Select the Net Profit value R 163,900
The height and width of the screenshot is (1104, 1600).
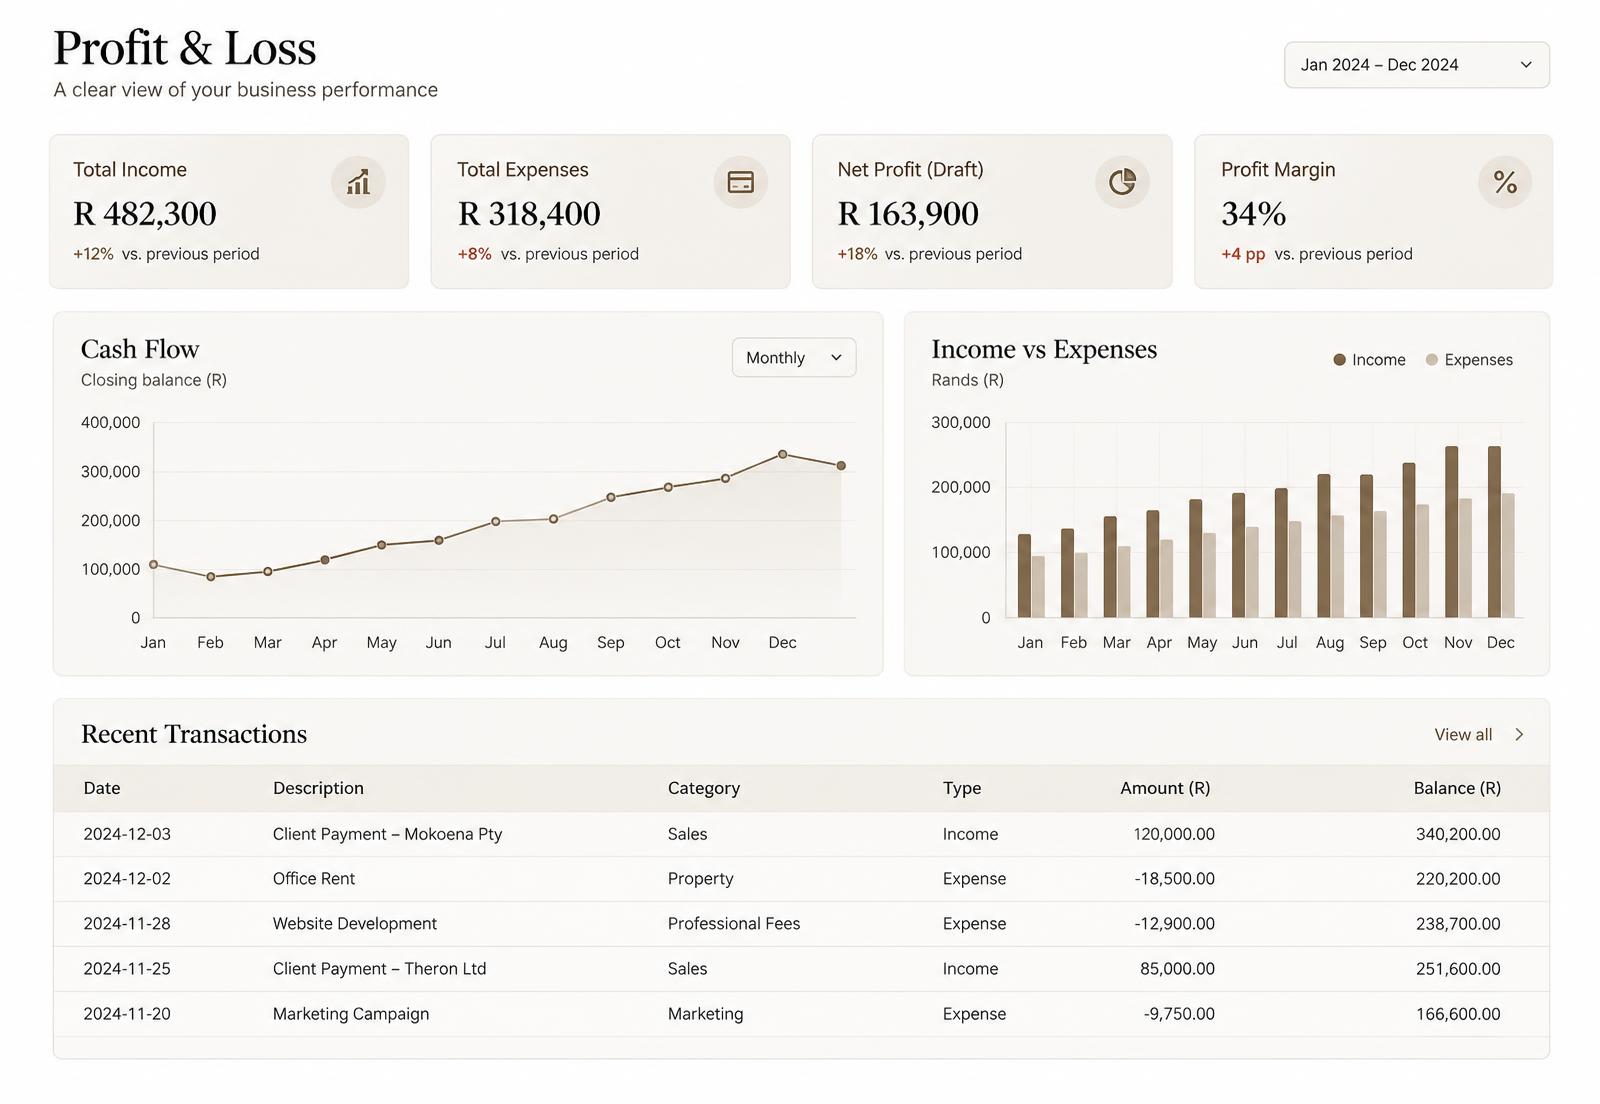click(x=908, y=214)
